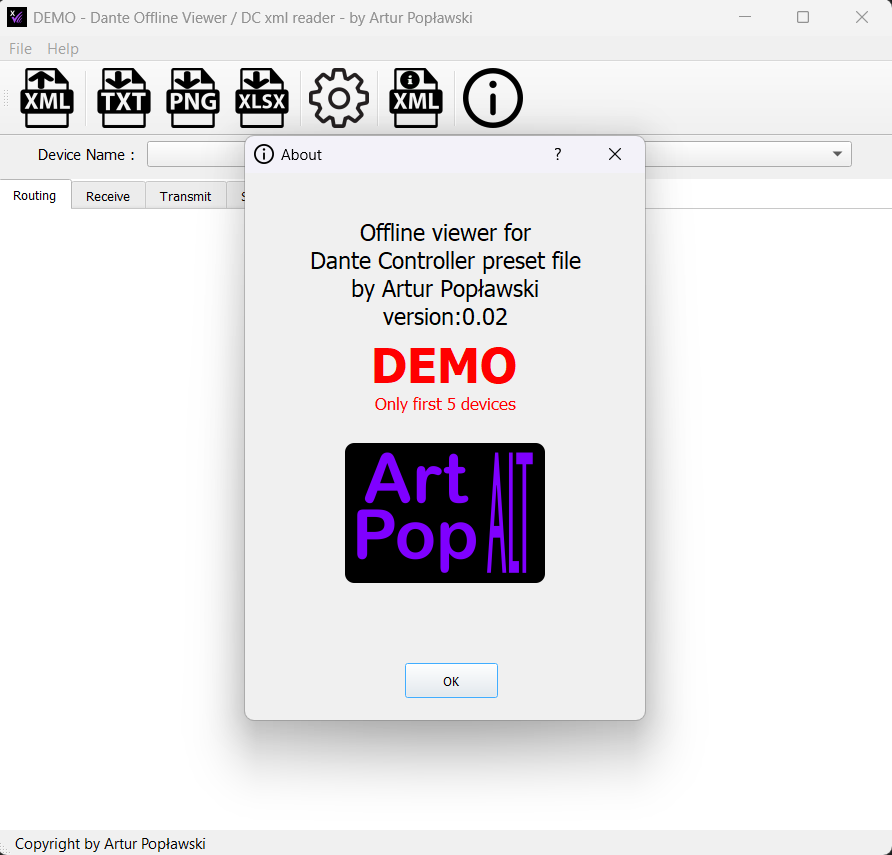Image resolution: width=892 pixels, height=855 pixels.
Task: Export to TXT file icon
Action: [123, 98]
